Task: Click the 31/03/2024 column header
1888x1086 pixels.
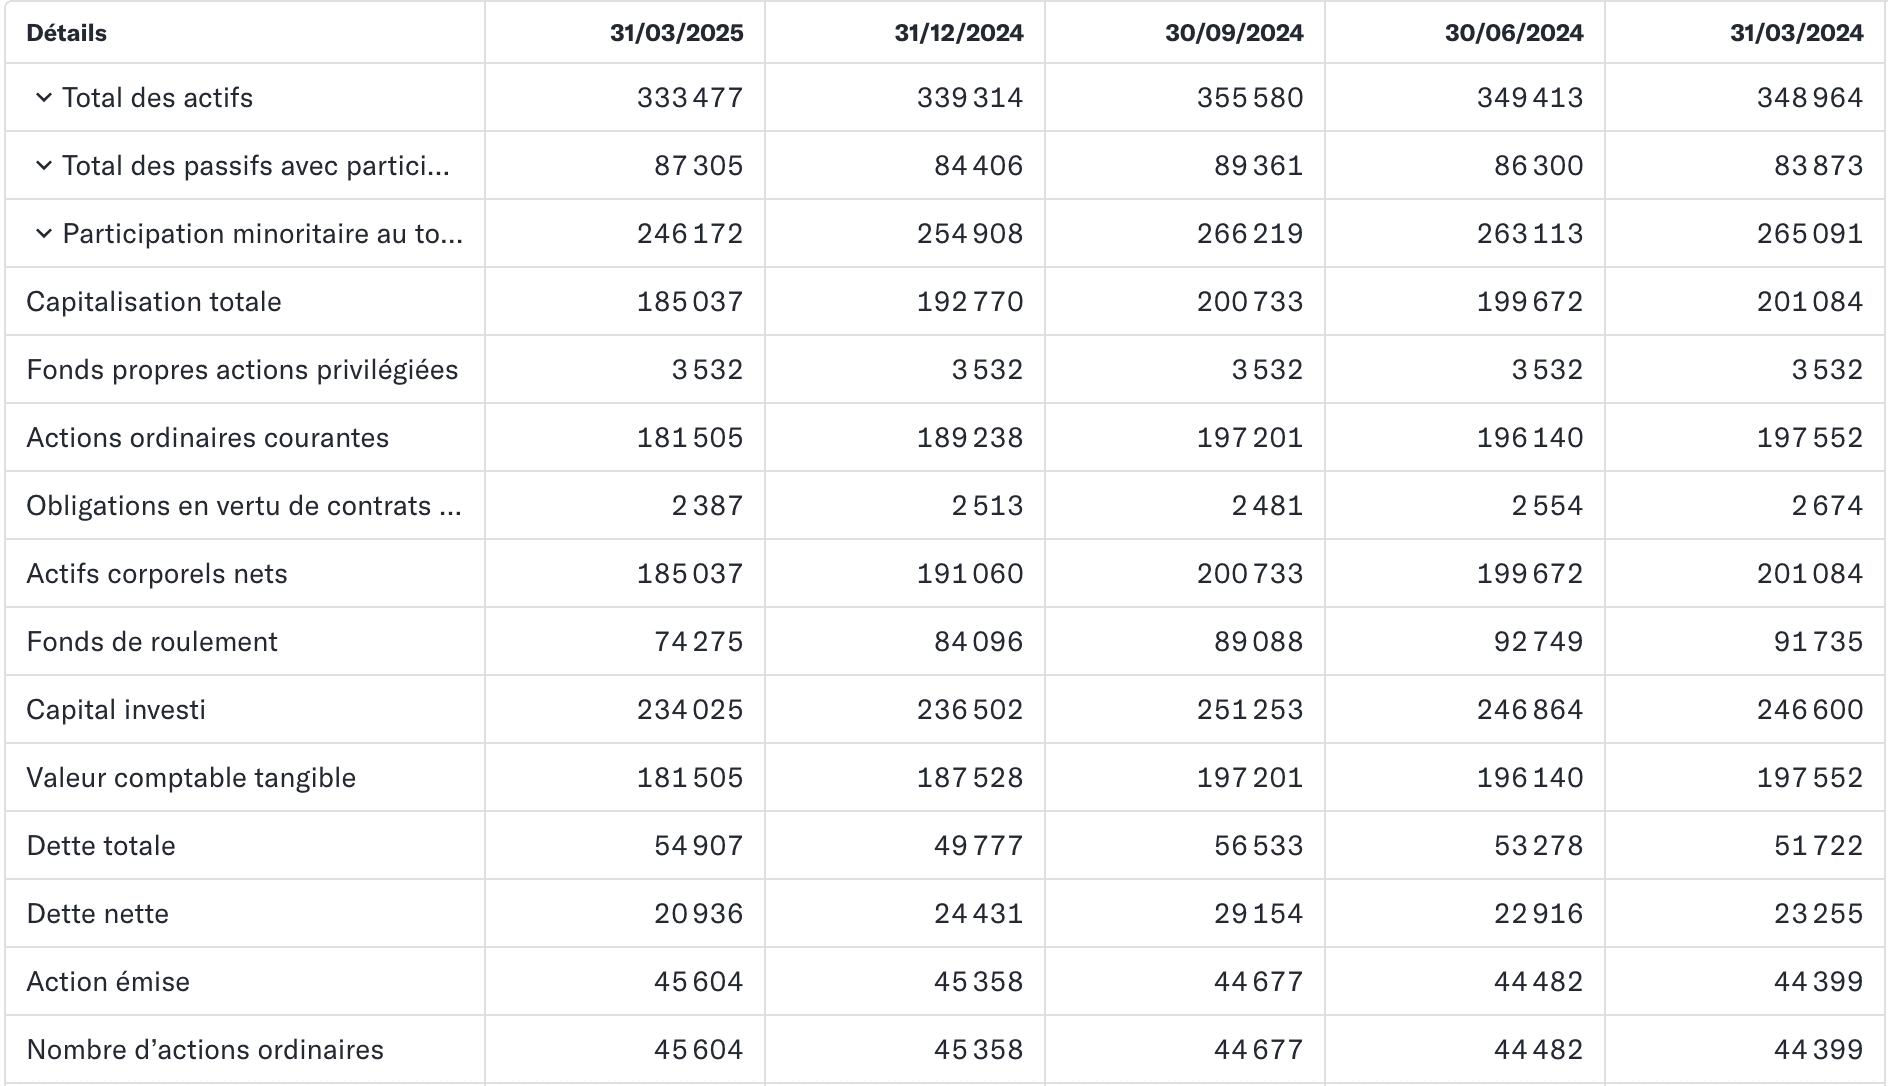Action: [1797, 33]
